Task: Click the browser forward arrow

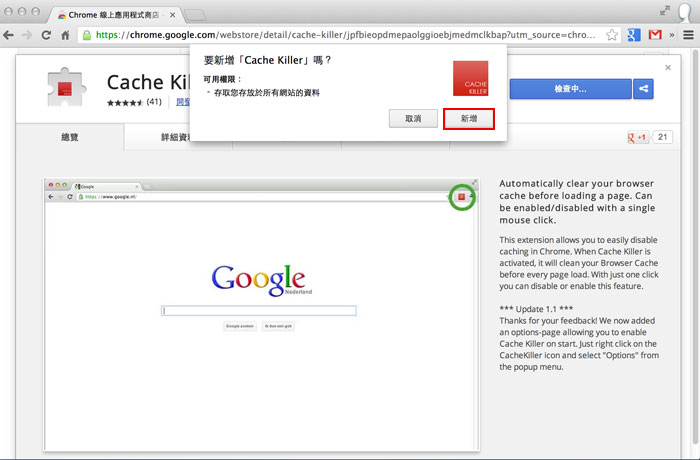Action: (x=27, y=35)
